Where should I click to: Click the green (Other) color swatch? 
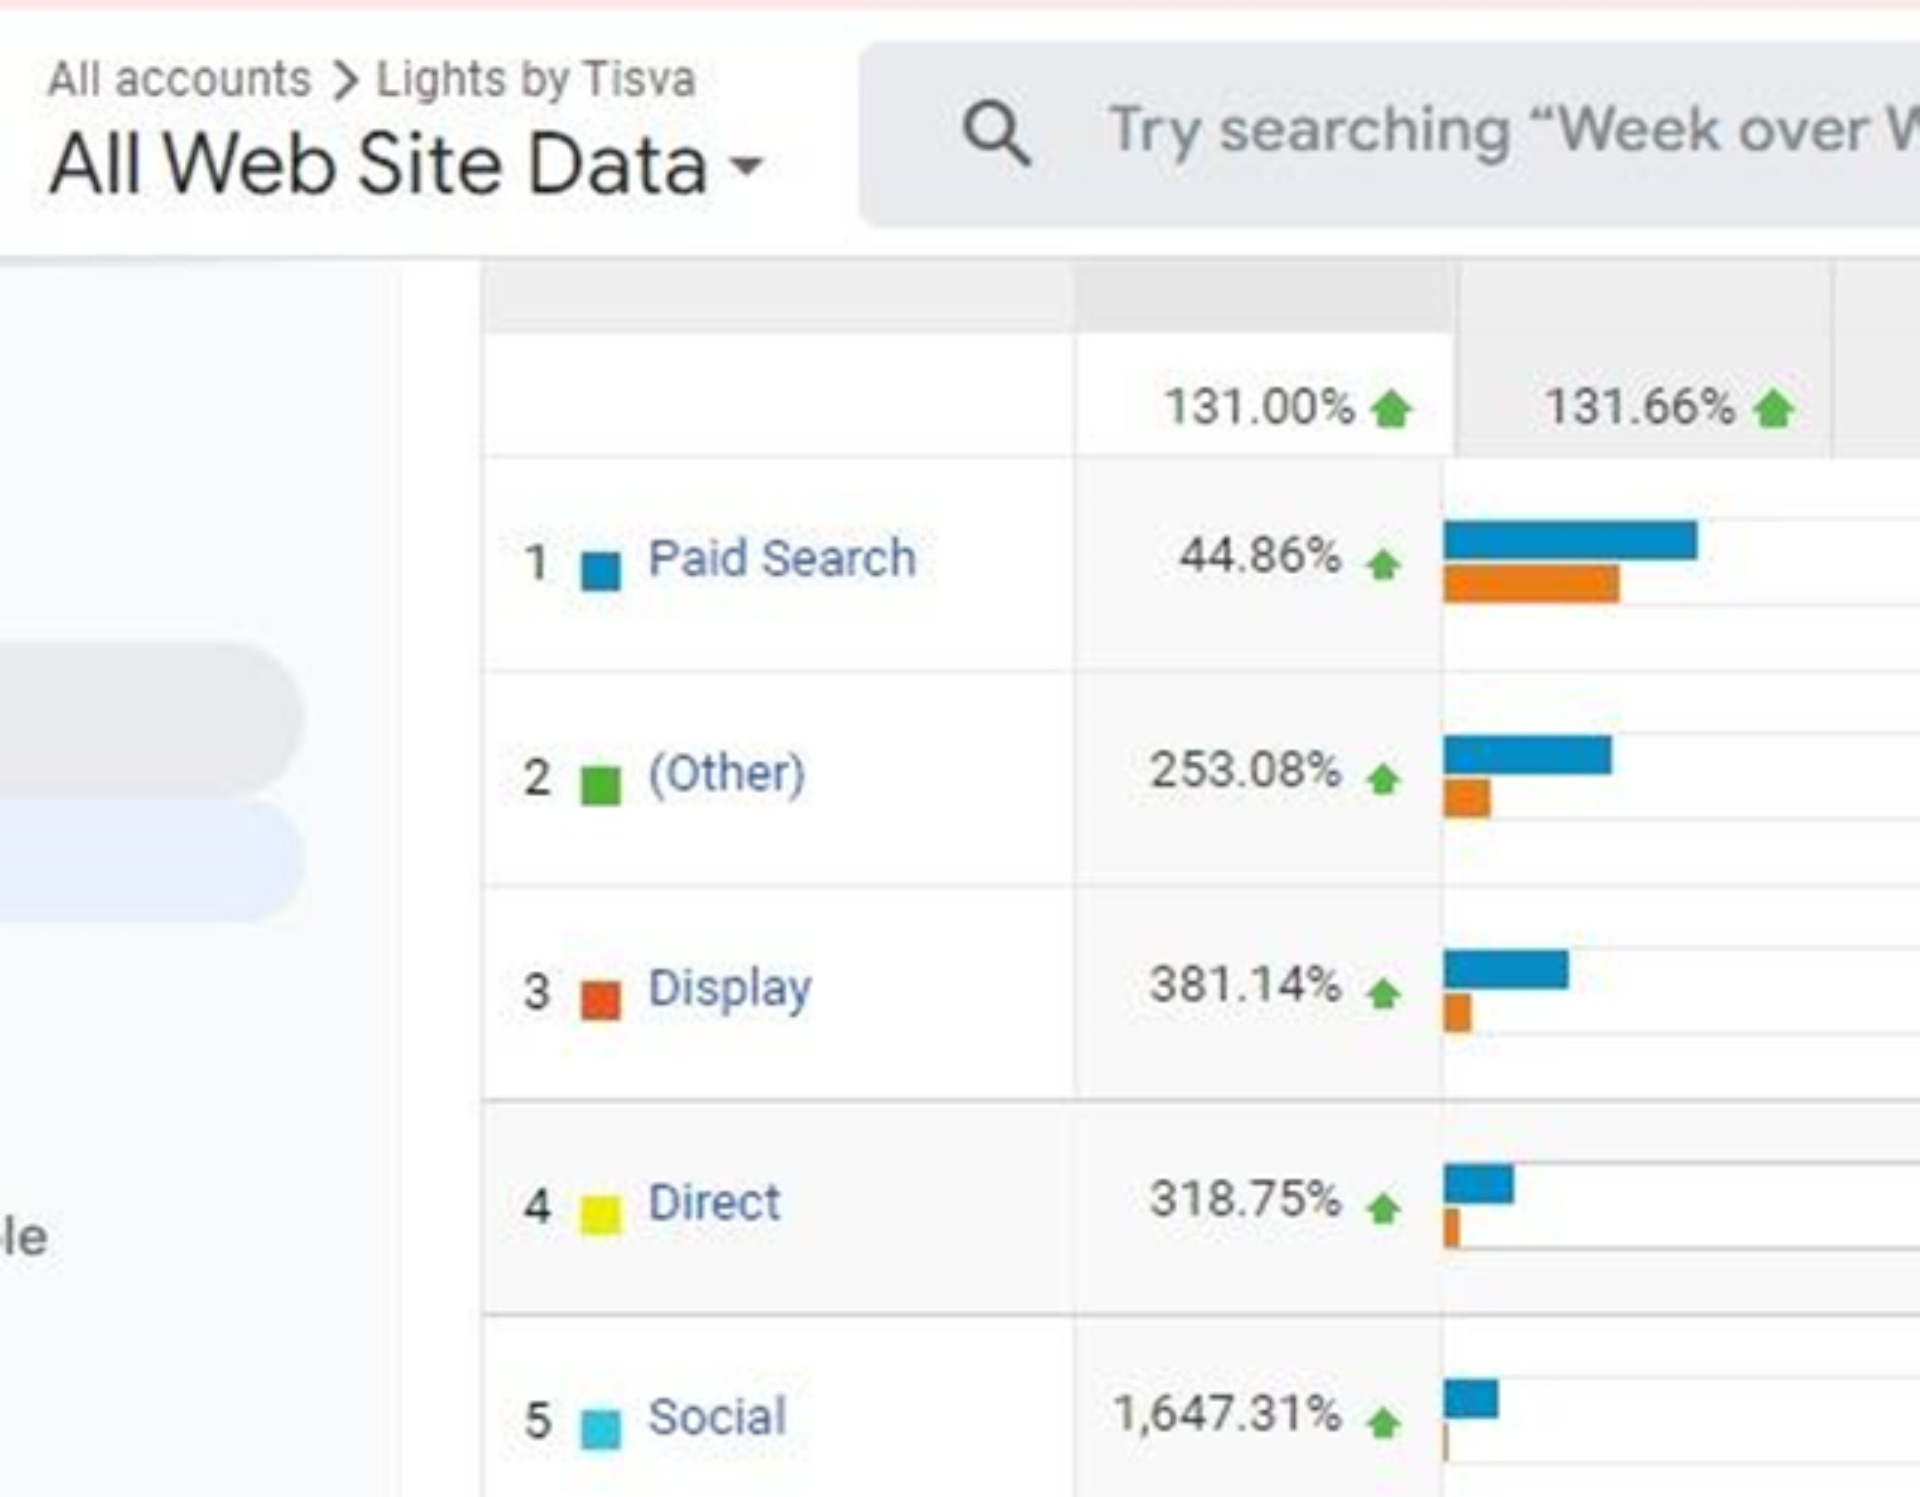pyautogui.click(x=601, y=785)
